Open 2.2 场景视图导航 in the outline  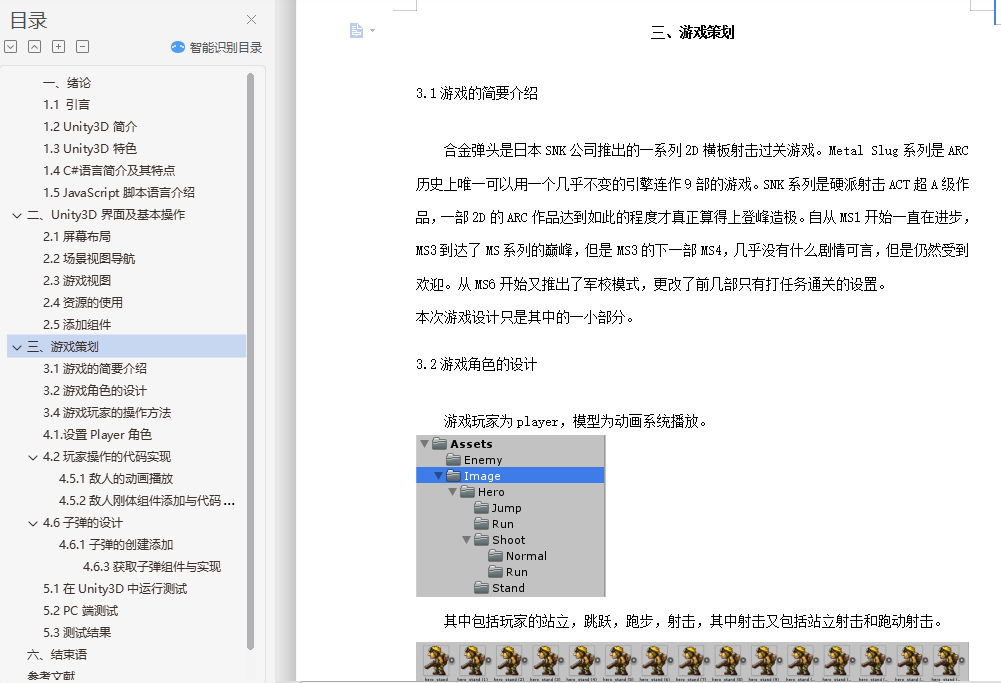(x=89, y=259)
